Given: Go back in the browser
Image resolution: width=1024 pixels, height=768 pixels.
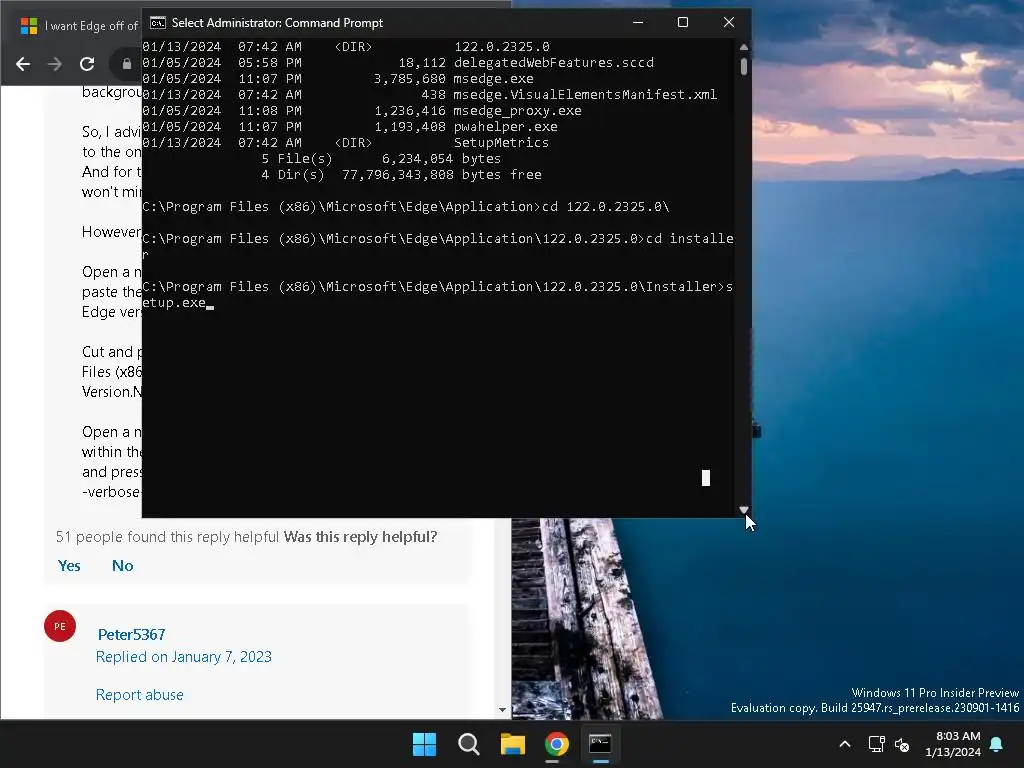Looking at the screenshot, I should pos(23,64).
